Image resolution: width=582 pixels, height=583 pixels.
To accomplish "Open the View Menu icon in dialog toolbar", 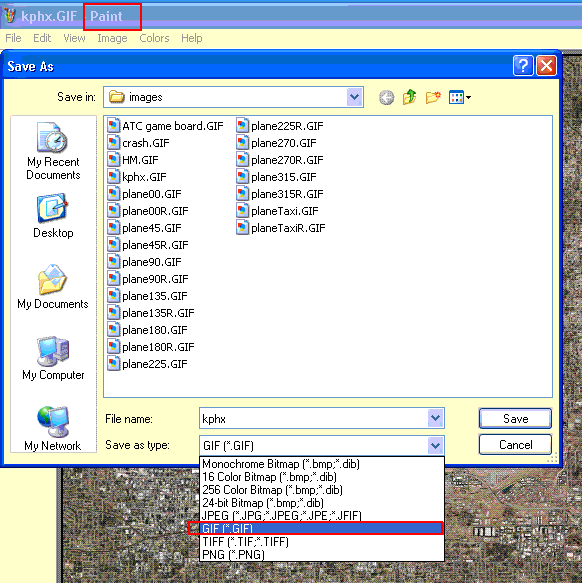I will click(x=460, y=97).
